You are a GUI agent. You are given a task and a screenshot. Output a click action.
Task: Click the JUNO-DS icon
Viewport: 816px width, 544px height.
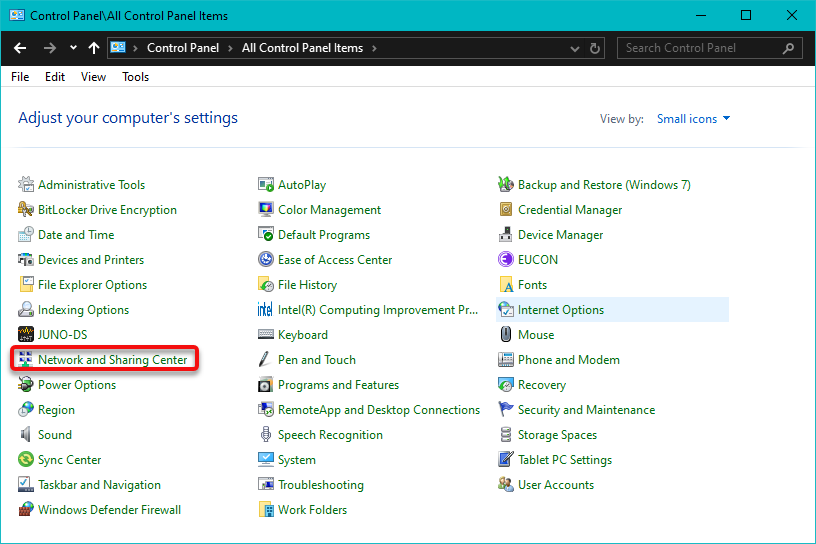(x=26, y=335)
